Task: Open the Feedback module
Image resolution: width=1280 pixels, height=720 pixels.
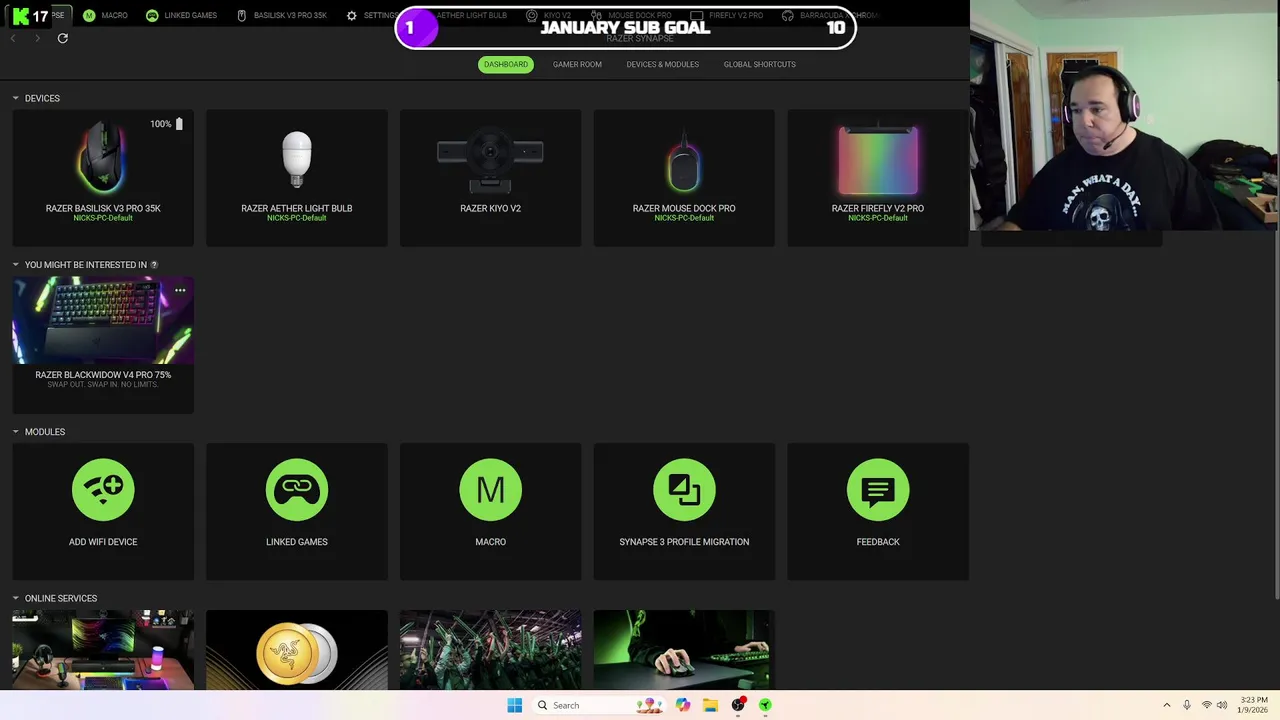Action: [878, 511]
